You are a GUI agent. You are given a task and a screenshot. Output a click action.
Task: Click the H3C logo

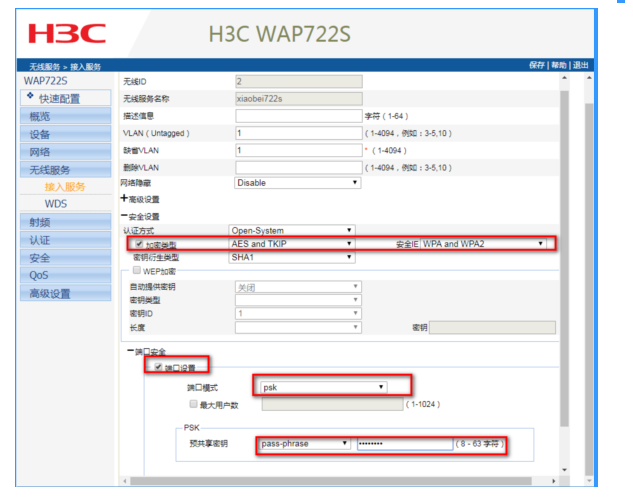point(67,34)
